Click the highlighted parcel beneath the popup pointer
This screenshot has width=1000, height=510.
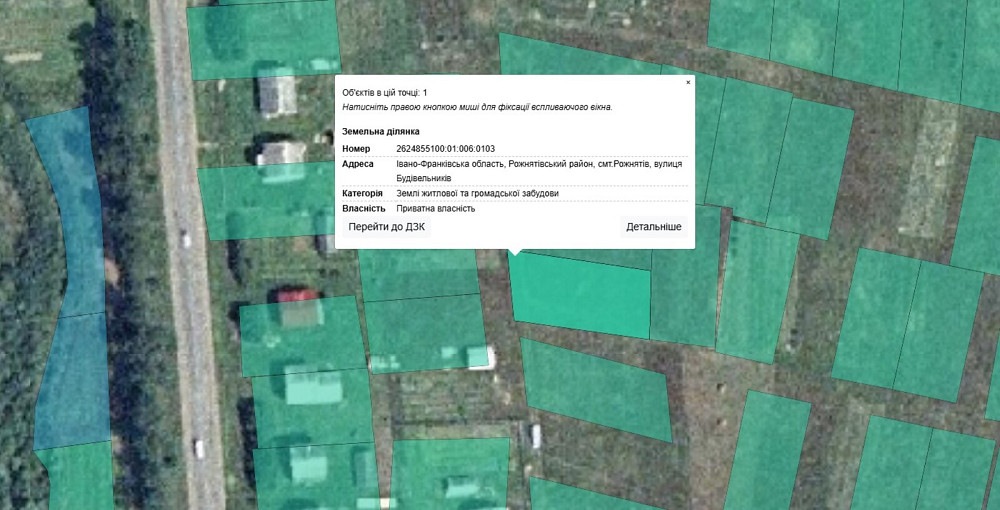click(x=580, y=295)
